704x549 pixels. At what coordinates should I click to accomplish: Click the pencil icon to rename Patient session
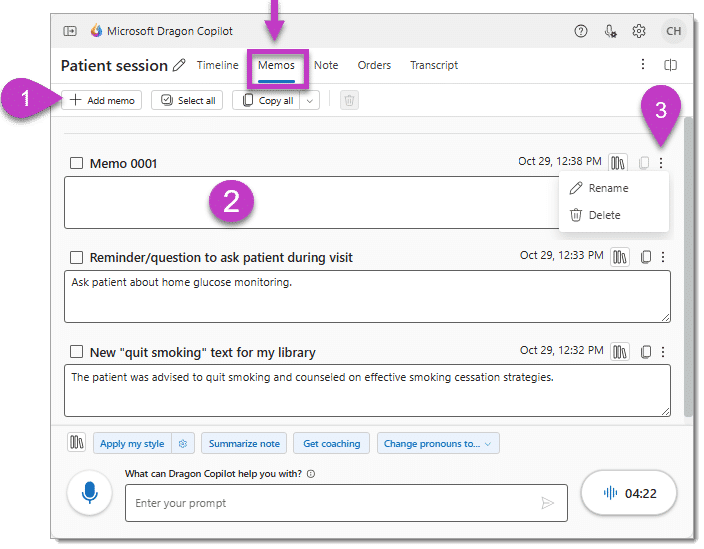tap(180, 66)
